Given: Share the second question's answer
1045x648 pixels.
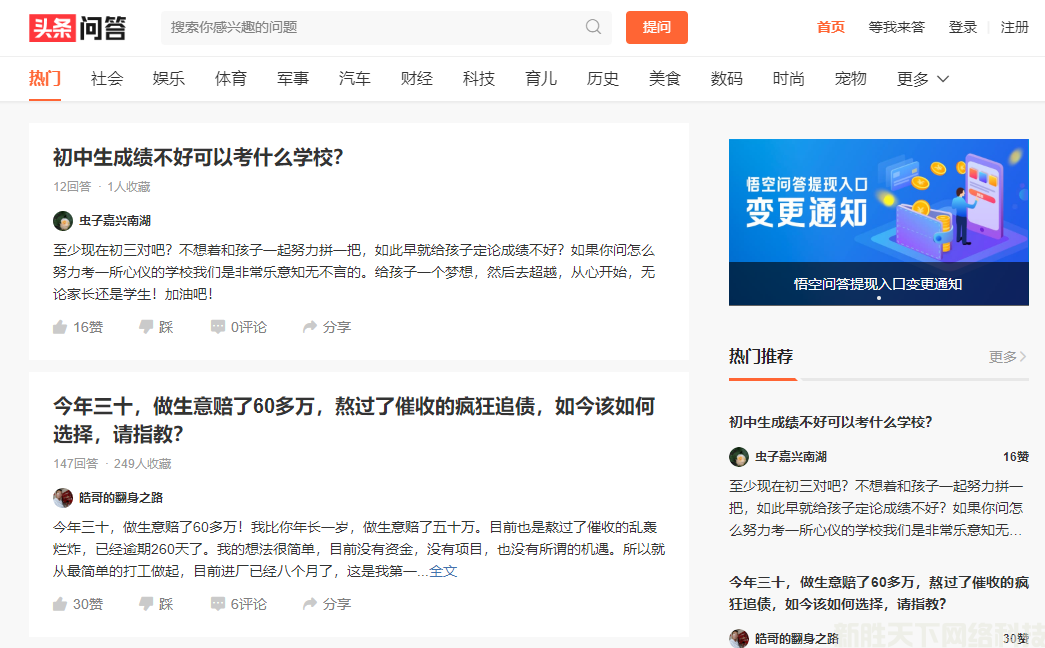Looking at the screenshot, I should coord(326,604).
